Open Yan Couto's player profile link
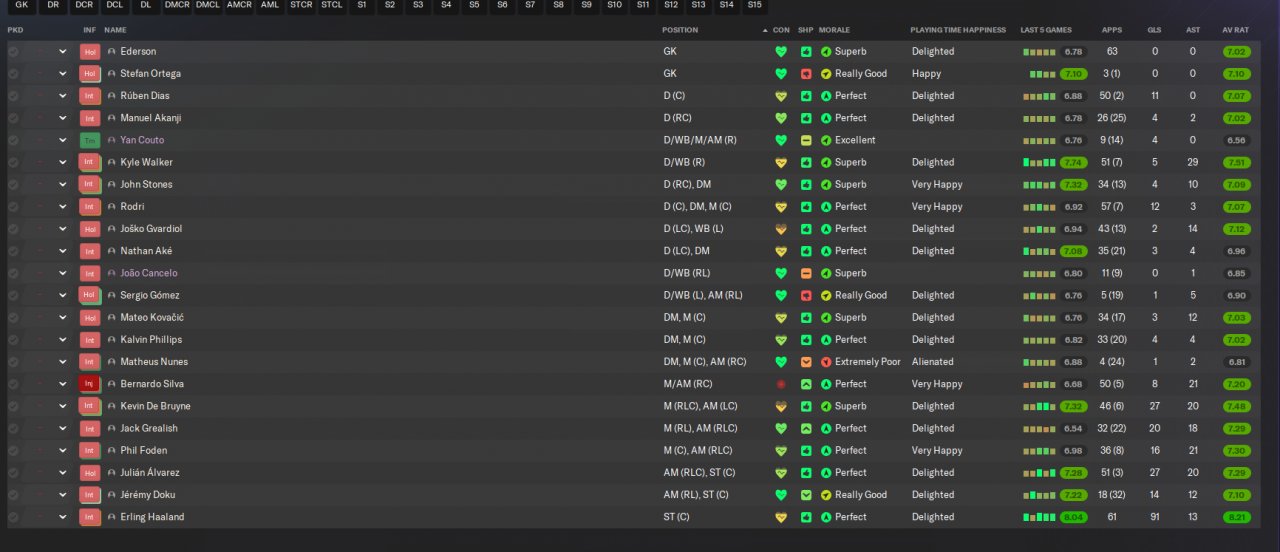 click(x=142, y=140)
